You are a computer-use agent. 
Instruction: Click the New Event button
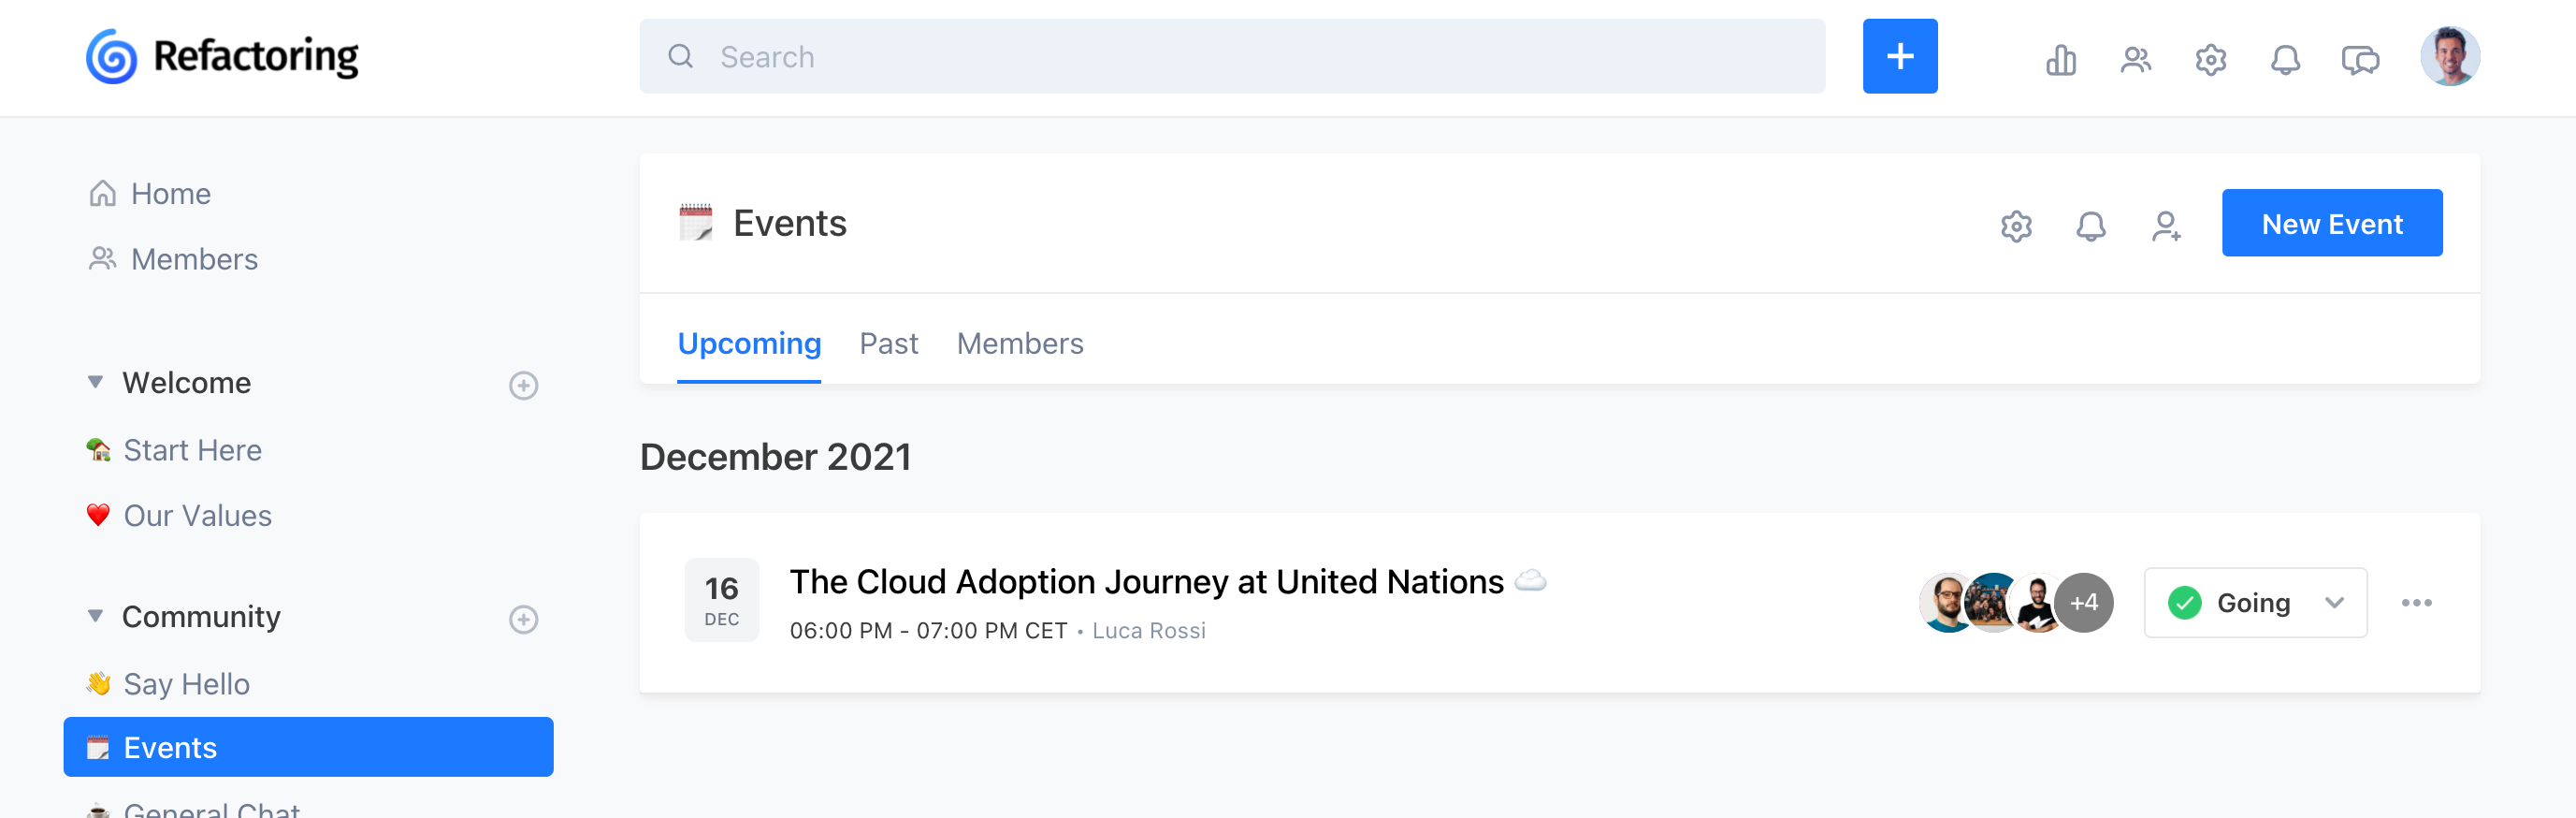point(2332,223)
